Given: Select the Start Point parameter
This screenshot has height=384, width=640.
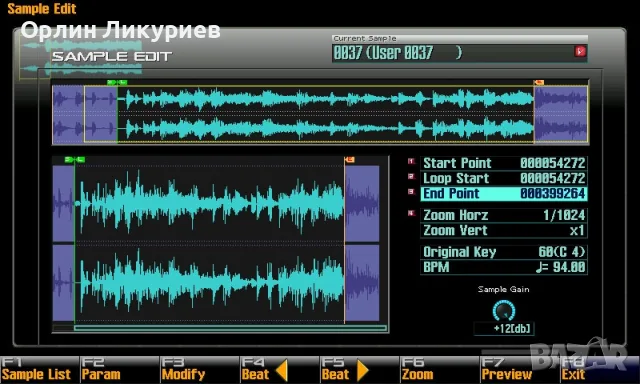Looking at the screenshot, I should (504, 163).
